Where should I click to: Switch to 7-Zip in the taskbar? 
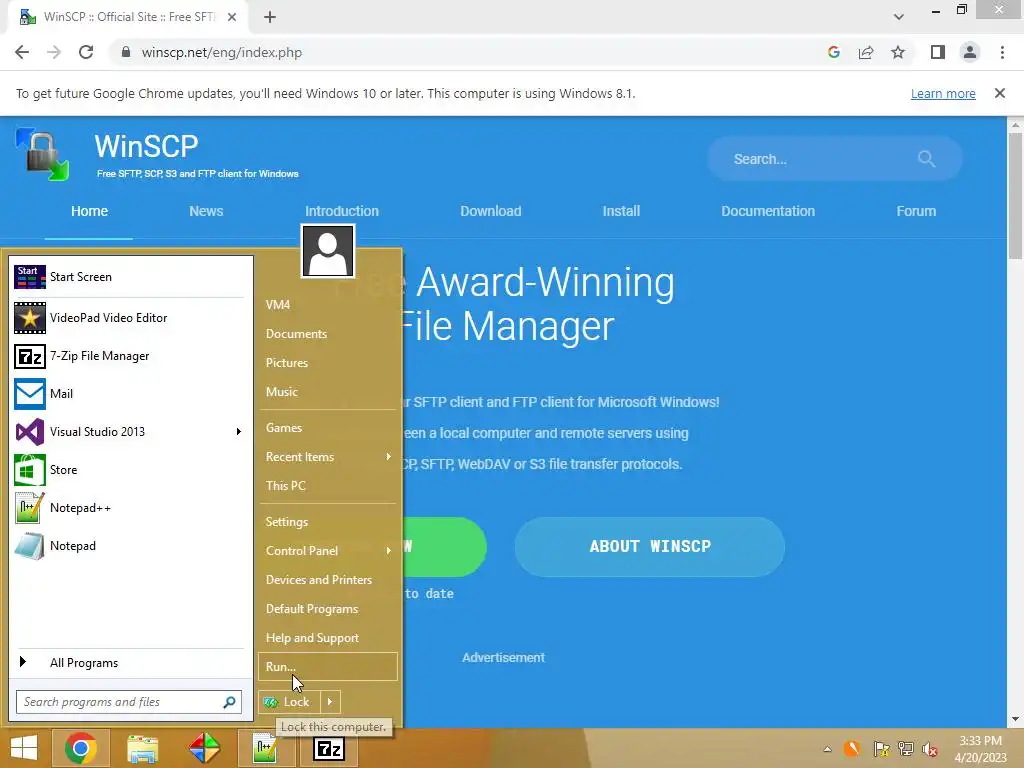[x=328, y=748]
